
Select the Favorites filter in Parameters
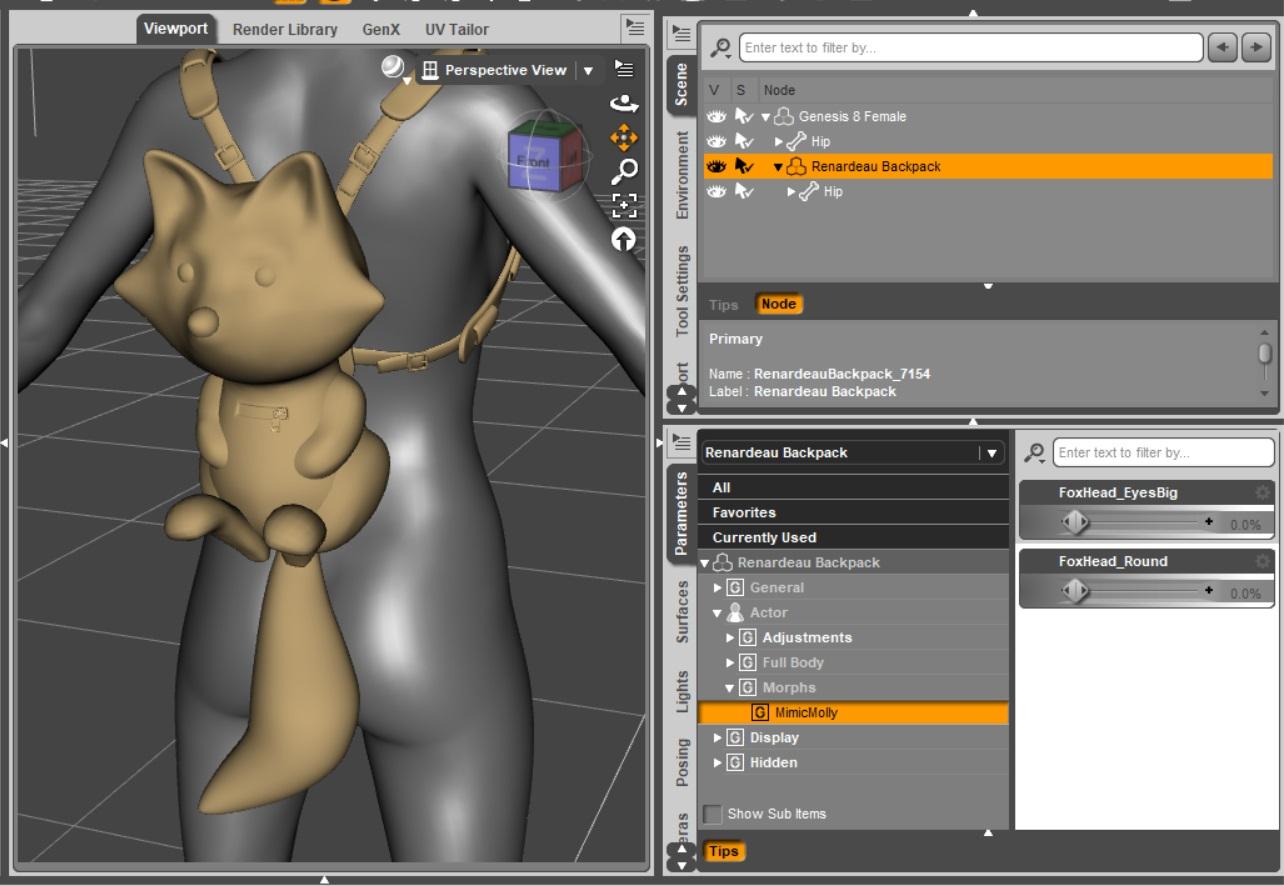tap(854, 513)
